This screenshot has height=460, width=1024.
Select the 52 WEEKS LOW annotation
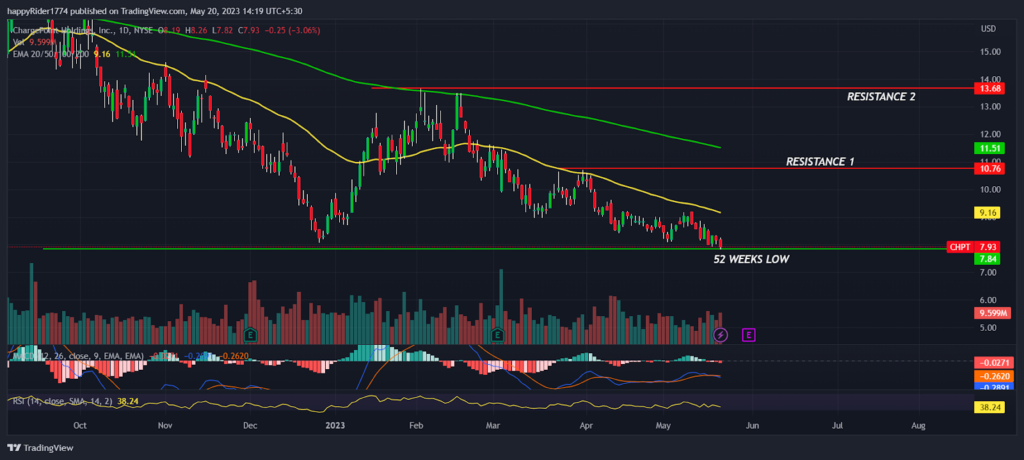tap(751, 259)
